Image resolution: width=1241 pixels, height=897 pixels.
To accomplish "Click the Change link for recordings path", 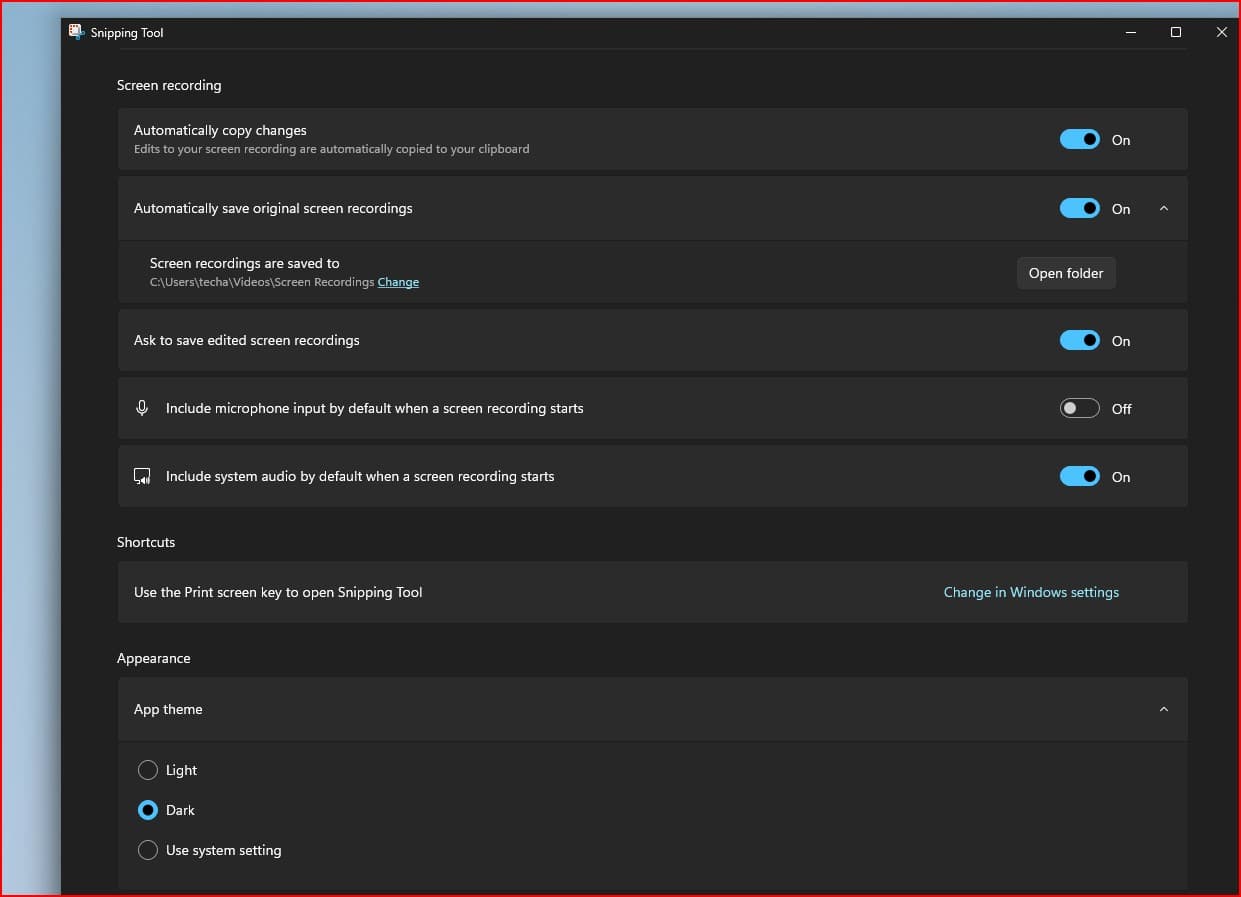I will 398,282.
